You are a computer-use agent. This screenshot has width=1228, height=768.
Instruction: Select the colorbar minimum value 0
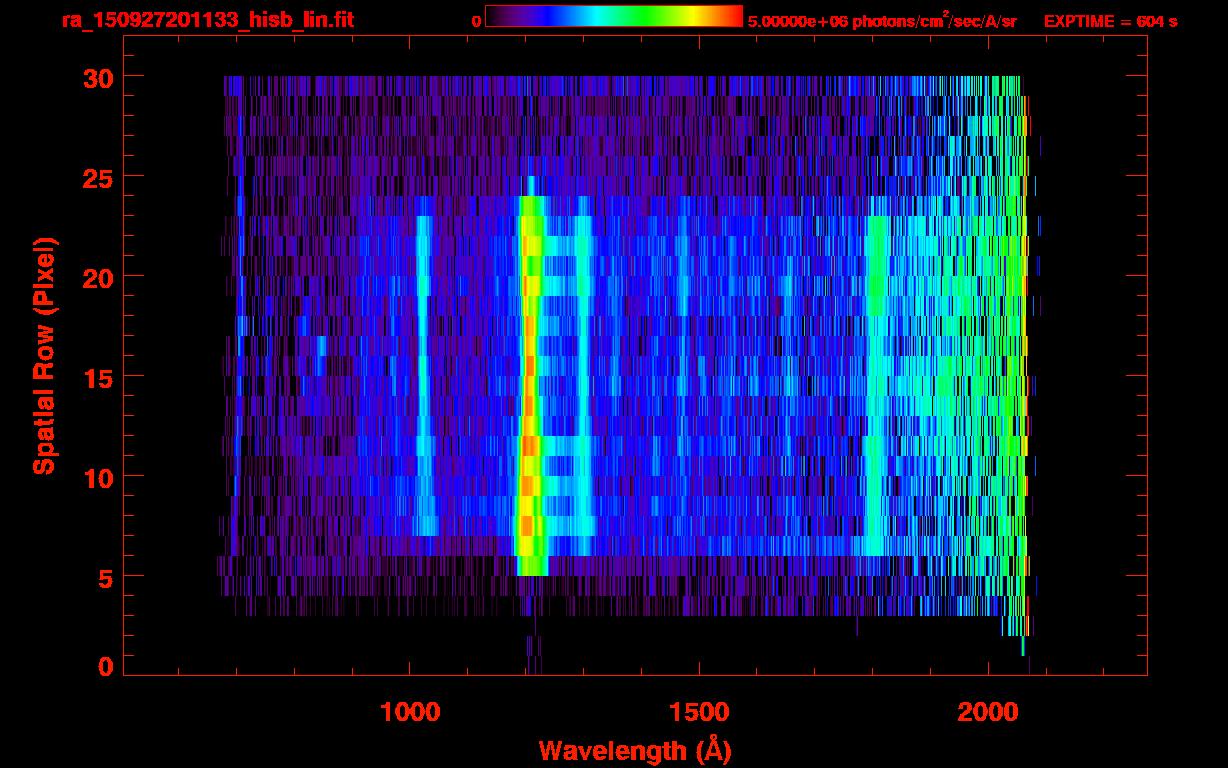477,21
